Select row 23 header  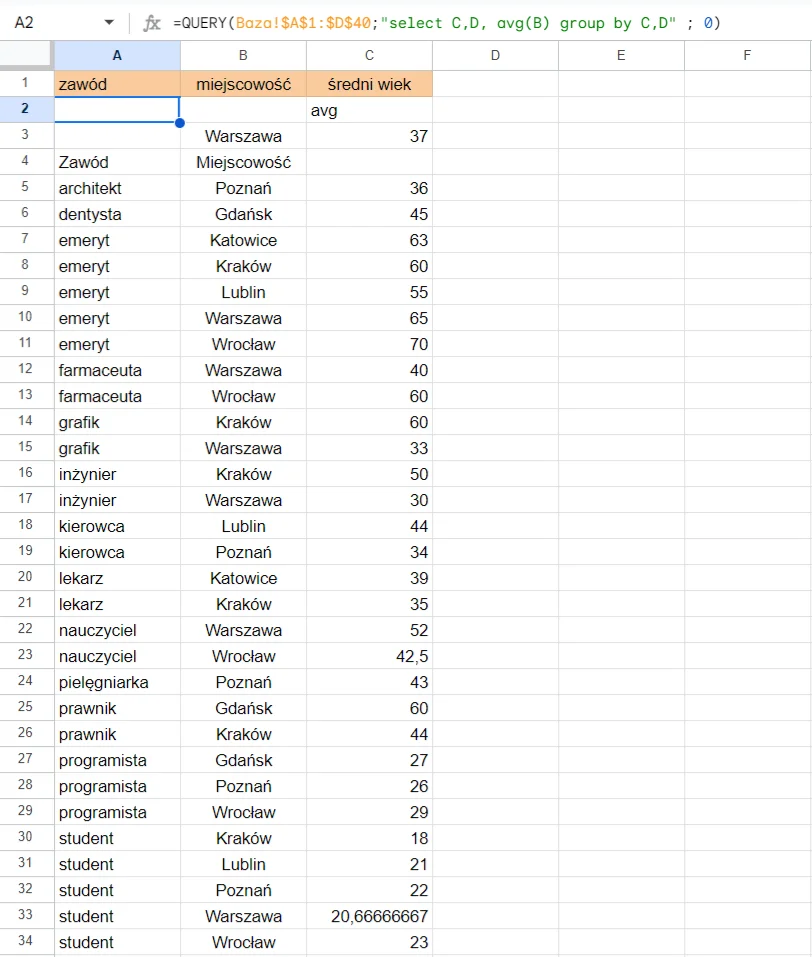pos(27,656)
